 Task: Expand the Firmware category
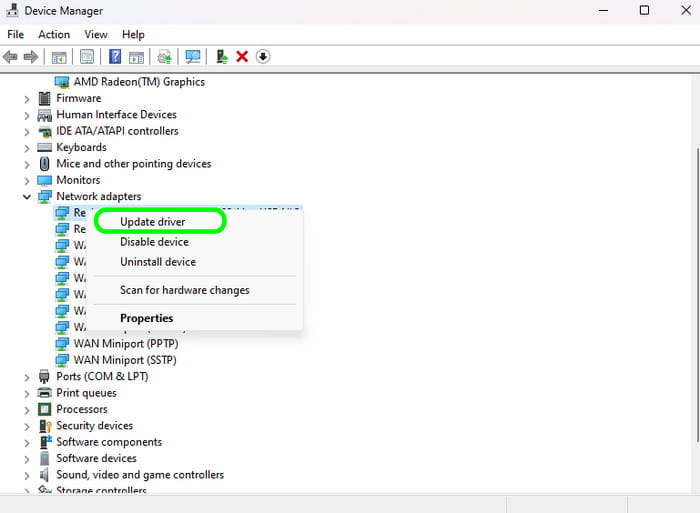[27, 99]
